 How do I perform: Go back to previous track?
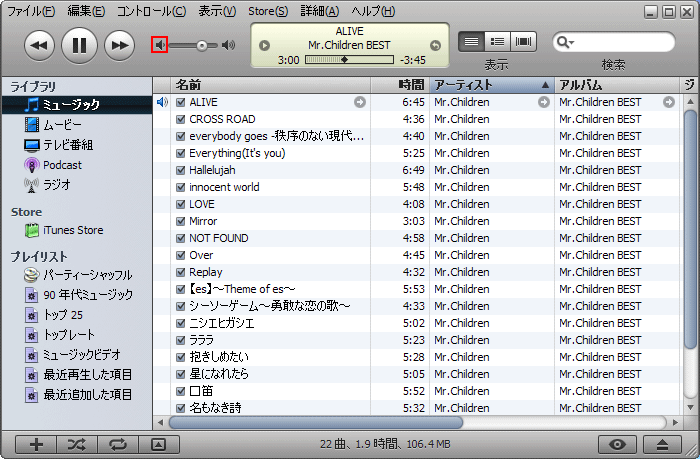[39, 45]
